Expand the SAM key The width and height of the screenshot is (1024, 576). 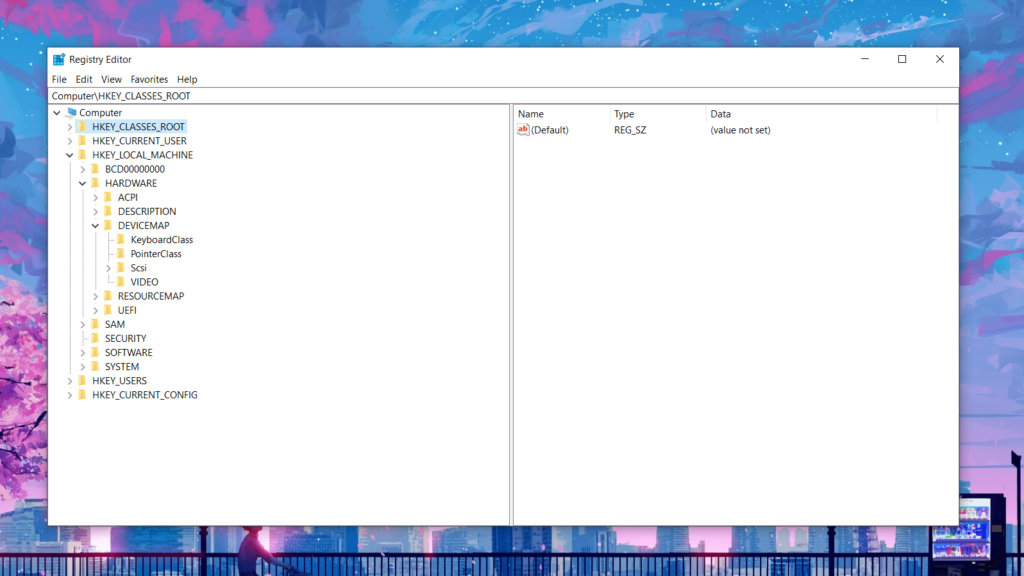click(x=83, y=324)
